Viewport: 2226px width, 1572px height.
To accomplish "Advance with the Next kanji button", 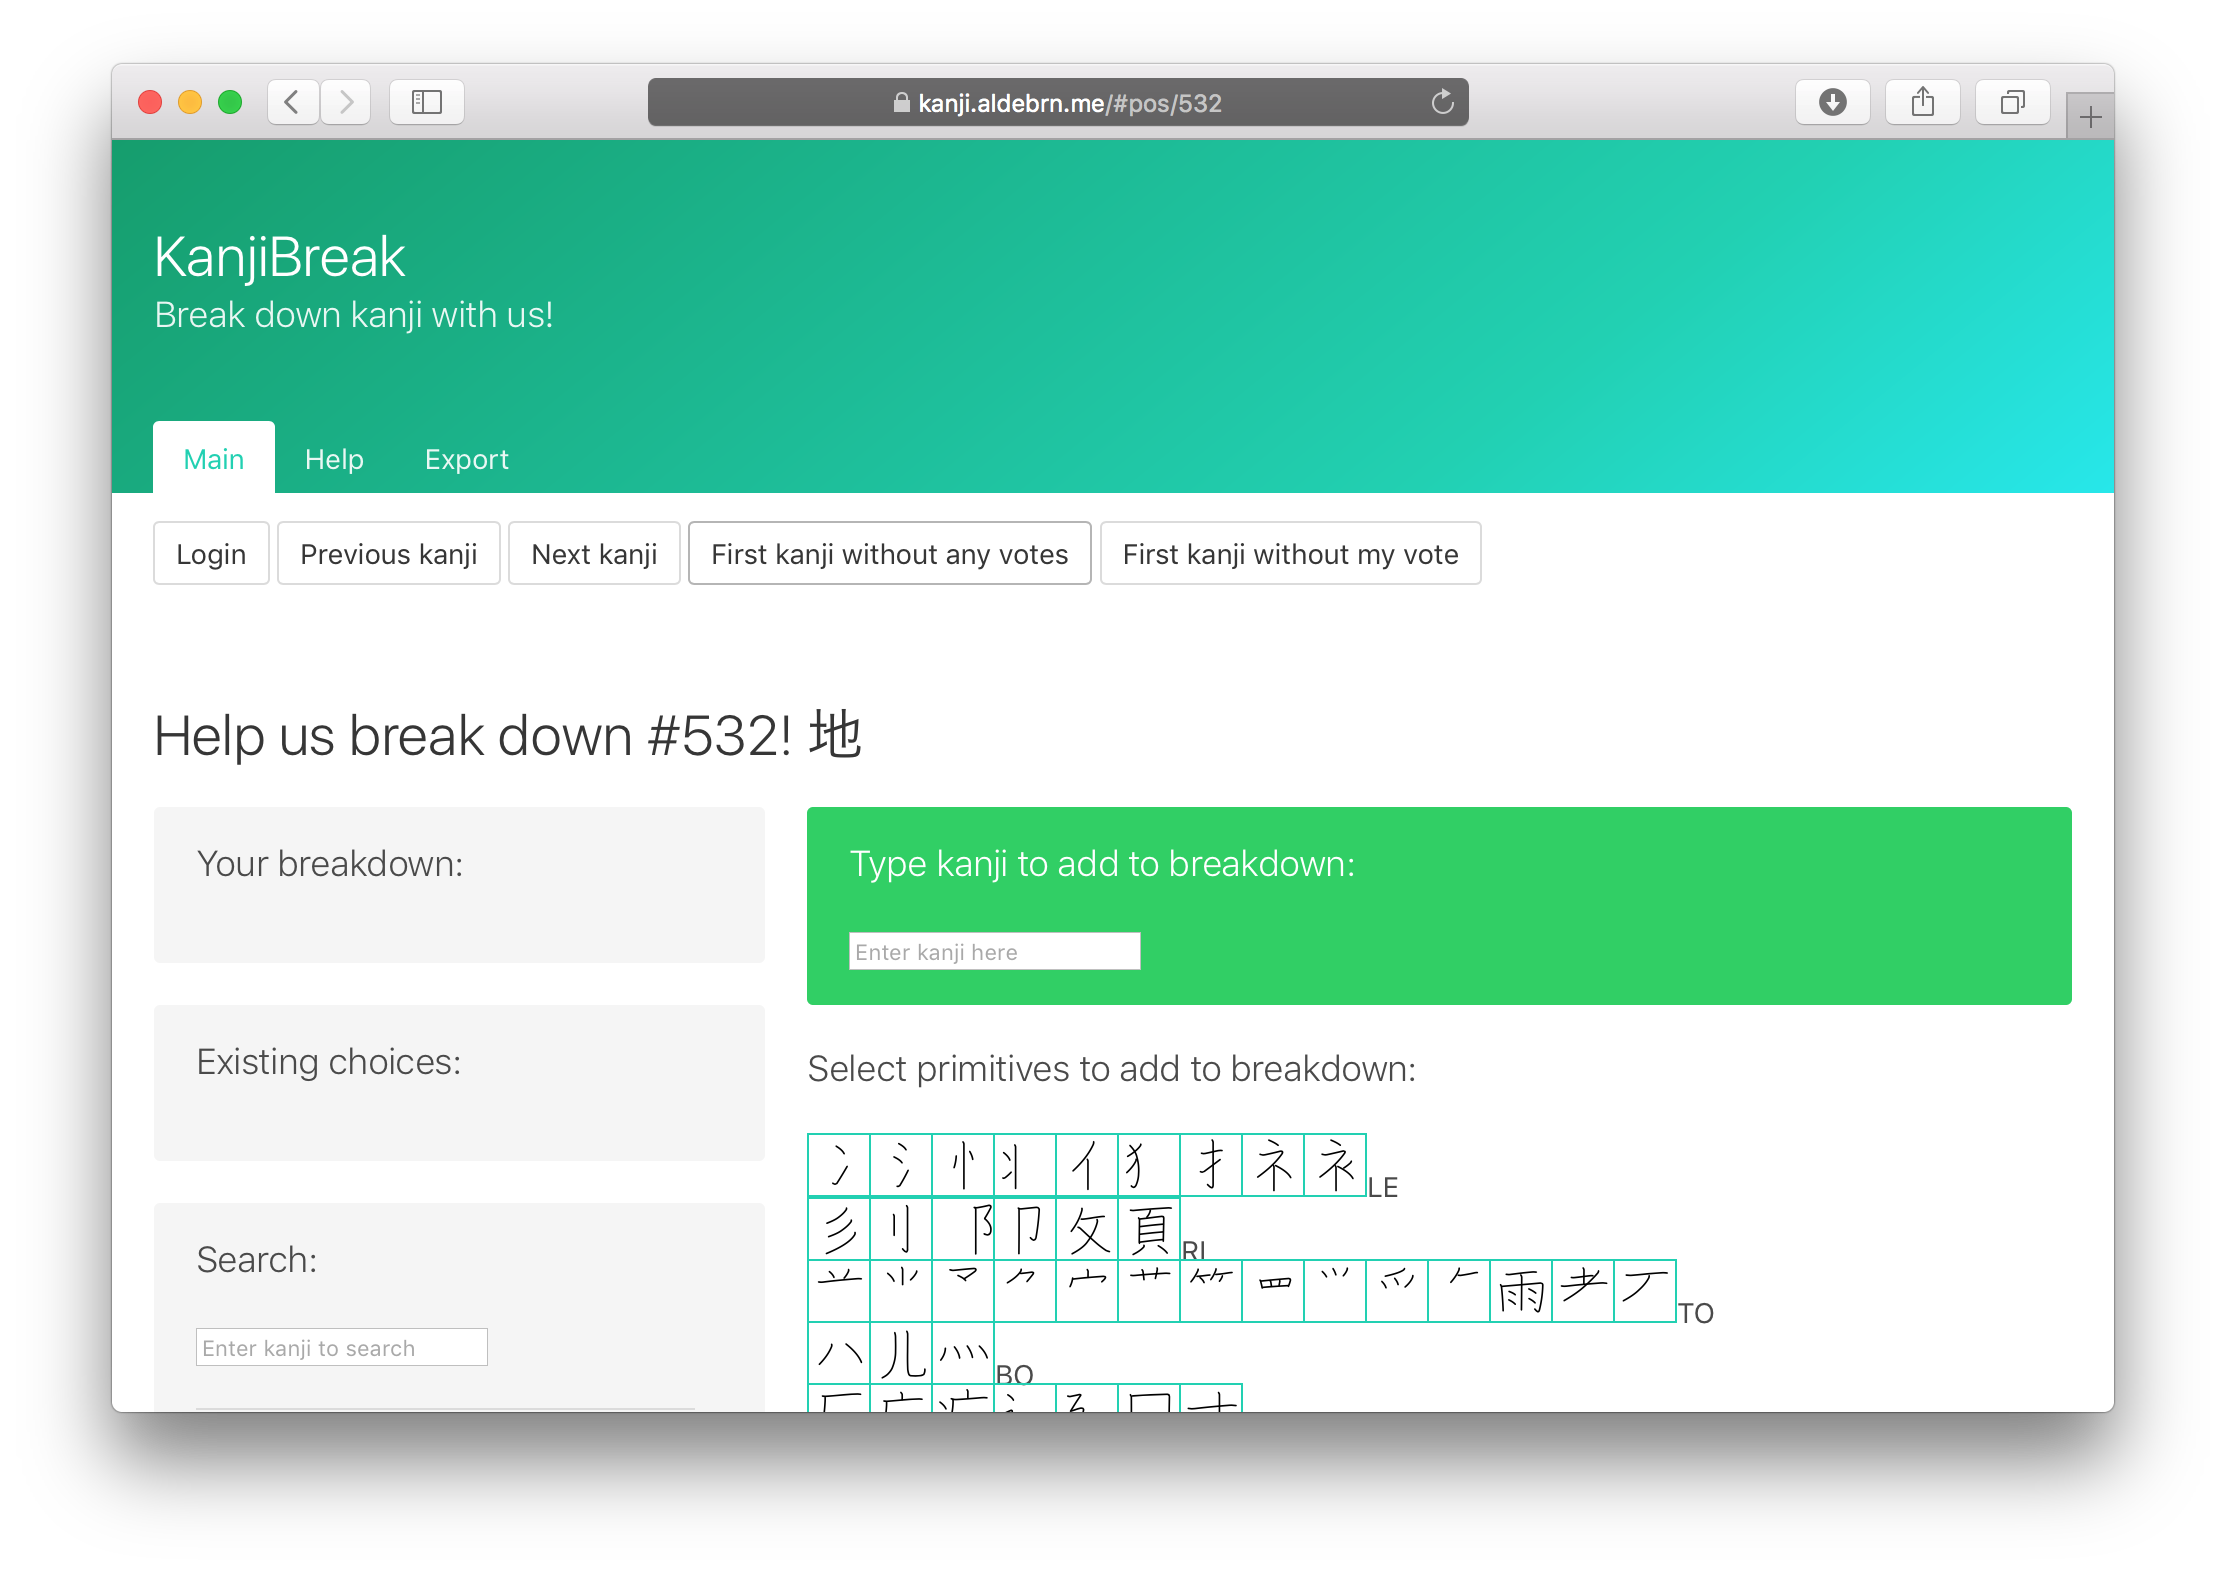I will pyautogui.click(x=594, y=553).
